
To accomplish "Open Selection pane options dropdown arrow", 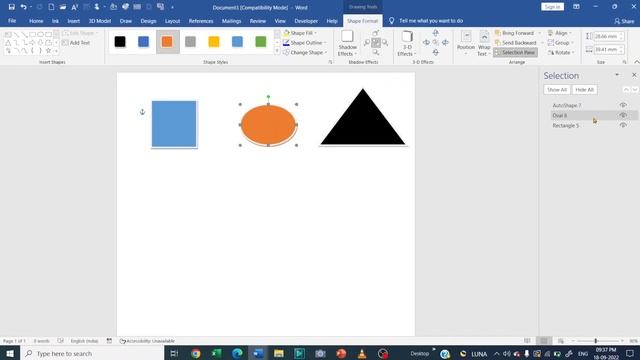I will (x=617, y=75).
